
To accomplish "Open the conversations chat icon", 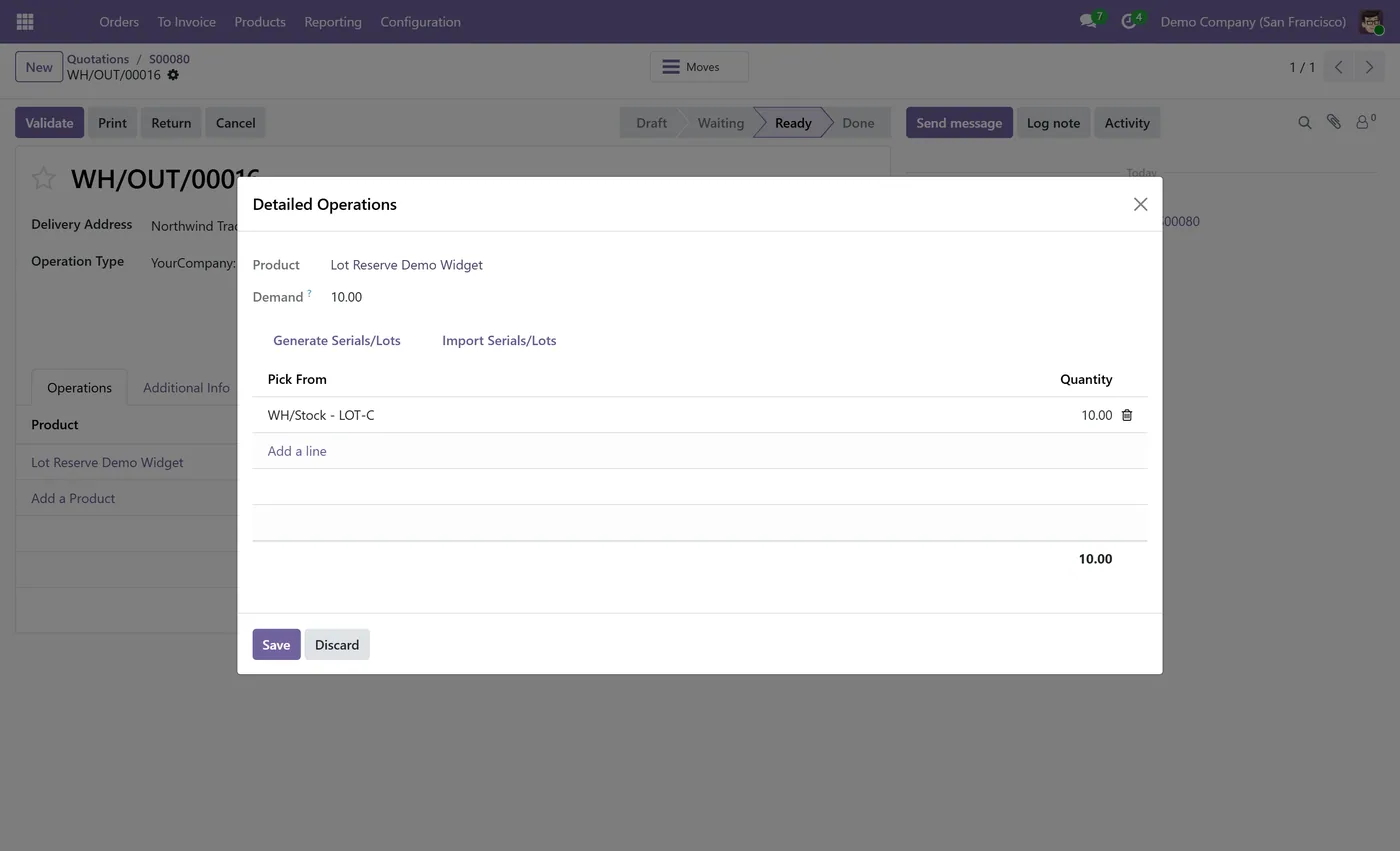I will [1088, 21].
